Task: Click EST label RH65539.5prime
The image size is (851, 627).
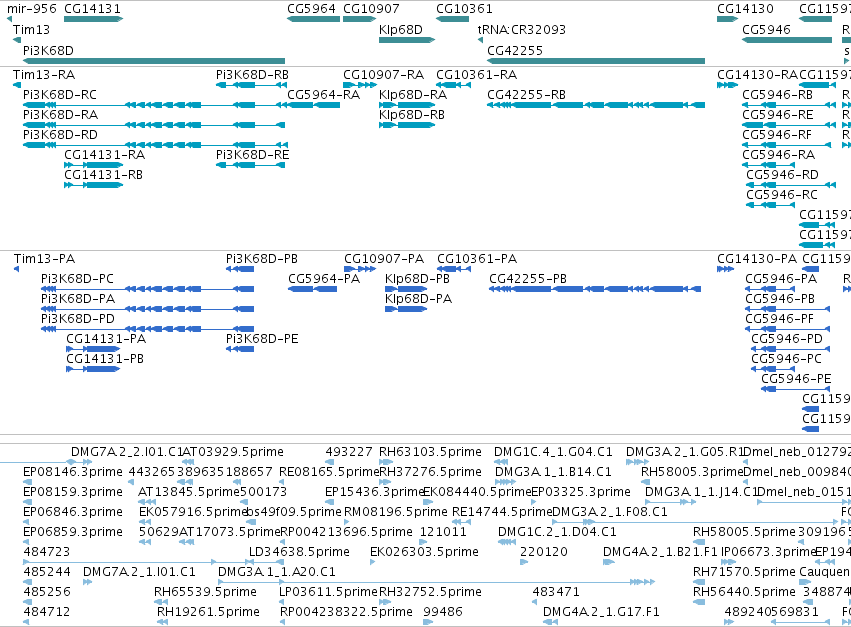Action: coord(205,592)
